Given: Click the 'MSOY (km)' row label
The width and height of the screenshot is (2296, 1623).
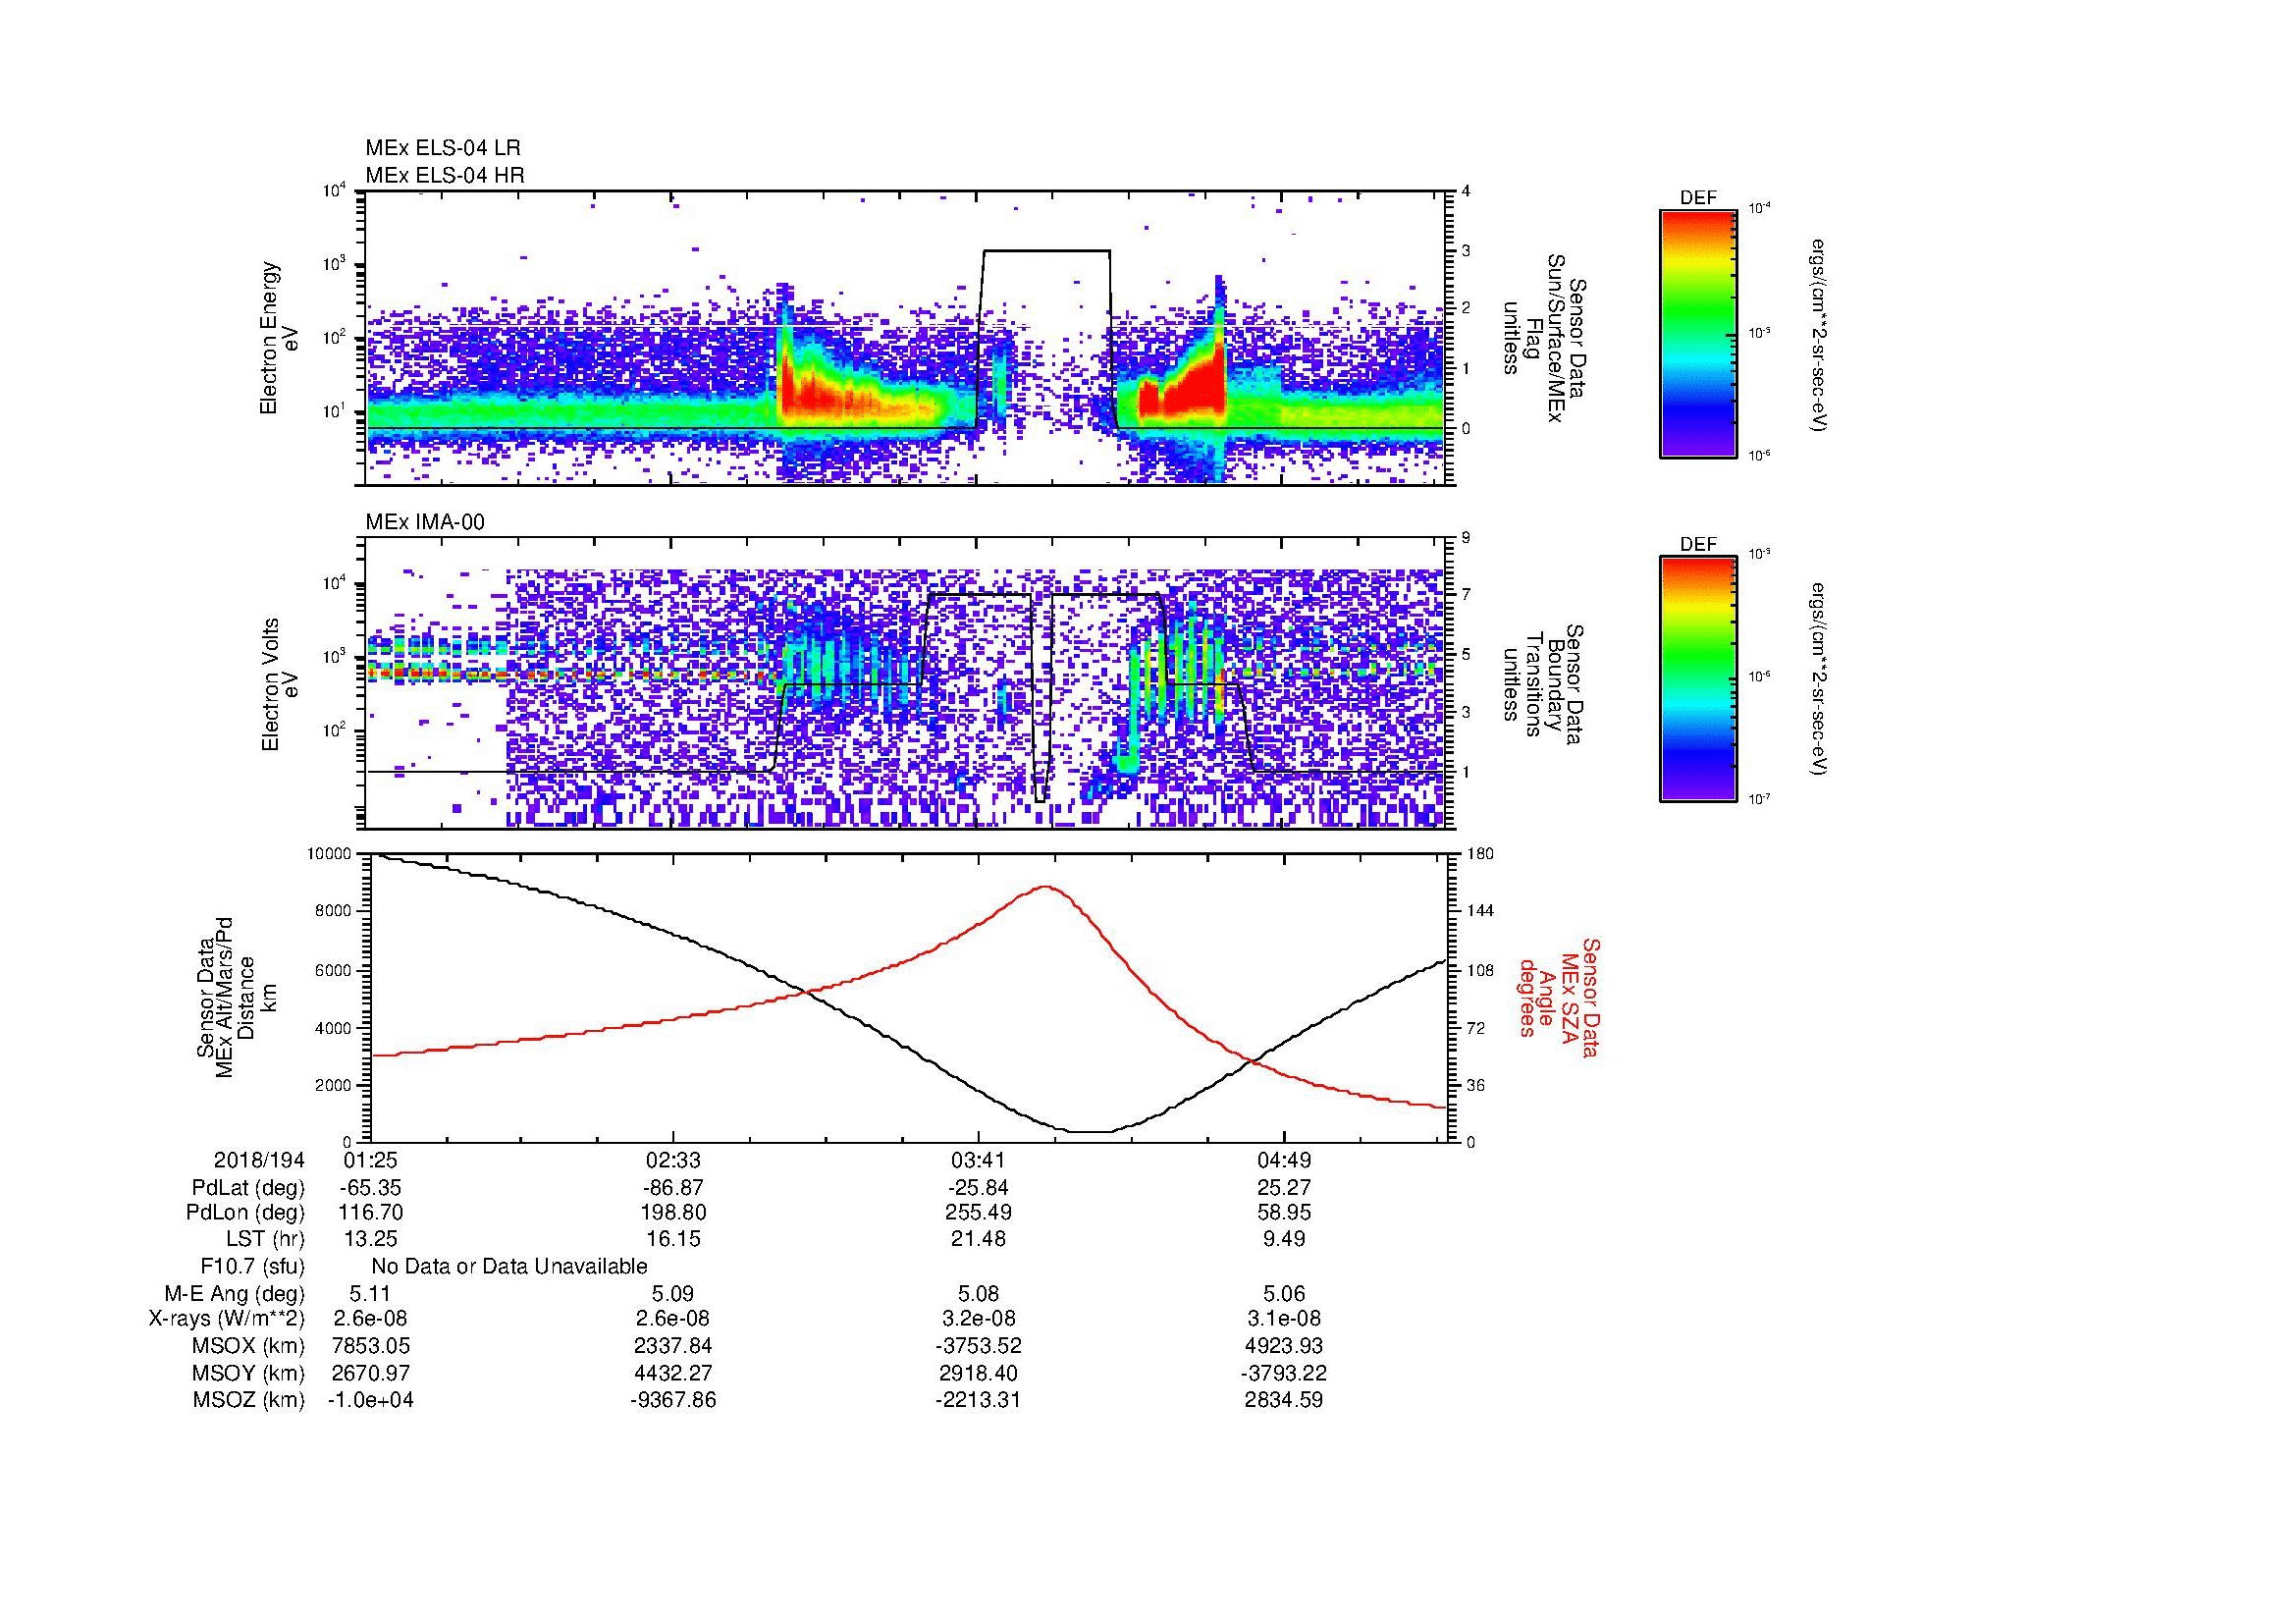Looking at the screenshot, I should coord(248,1373).
